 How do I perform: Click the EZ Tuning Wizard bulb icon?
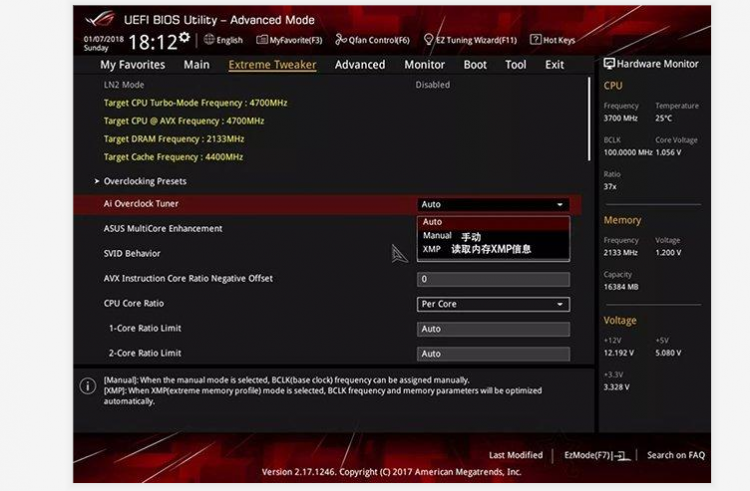tap(429, 40)
